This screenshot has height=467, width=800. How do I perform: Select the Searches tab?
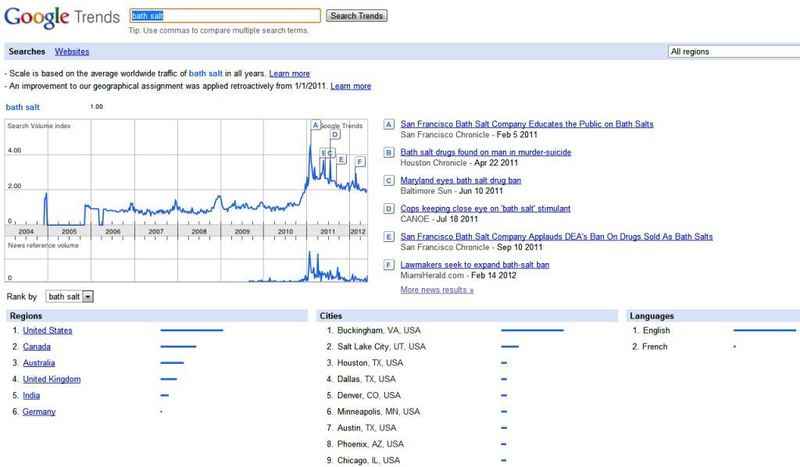tap(25, 51)
